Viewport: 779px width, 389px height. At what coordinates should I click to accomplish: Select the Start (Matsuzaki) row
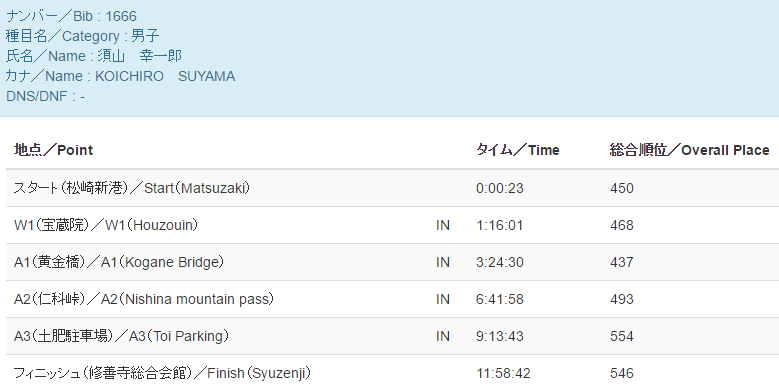[392, 188]
